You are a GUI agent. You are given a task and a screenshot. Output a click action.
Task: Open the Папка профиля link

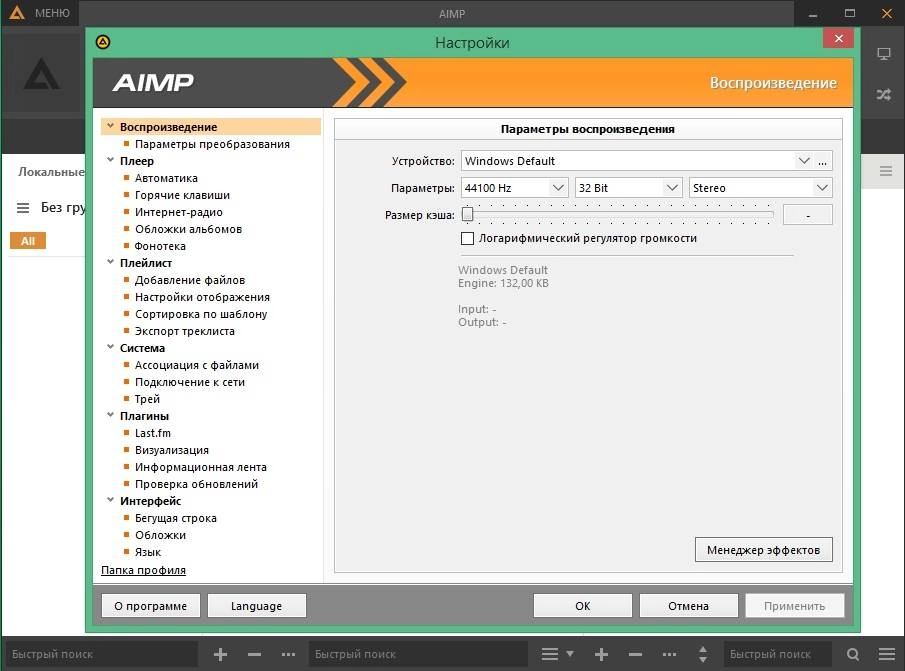tap(143, 570)
